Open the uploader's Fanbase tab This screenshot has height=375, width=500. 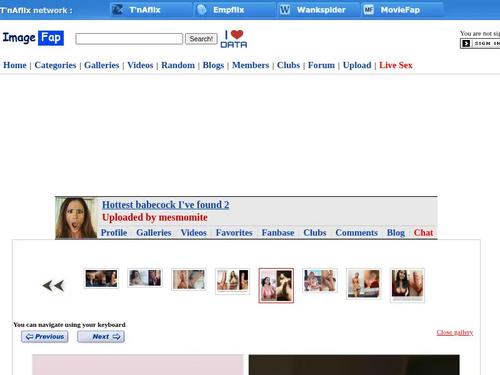(x=278, y=233)
